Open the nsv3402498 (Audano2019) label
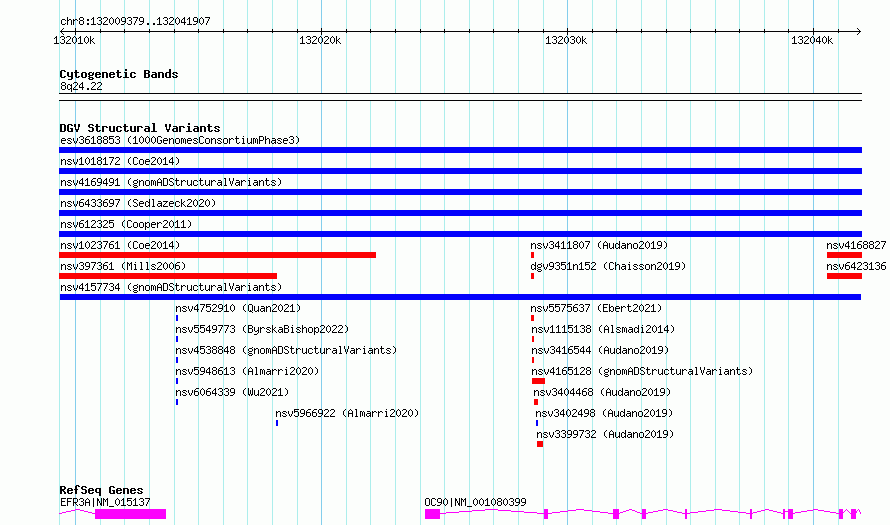 (x=604, y=413)
